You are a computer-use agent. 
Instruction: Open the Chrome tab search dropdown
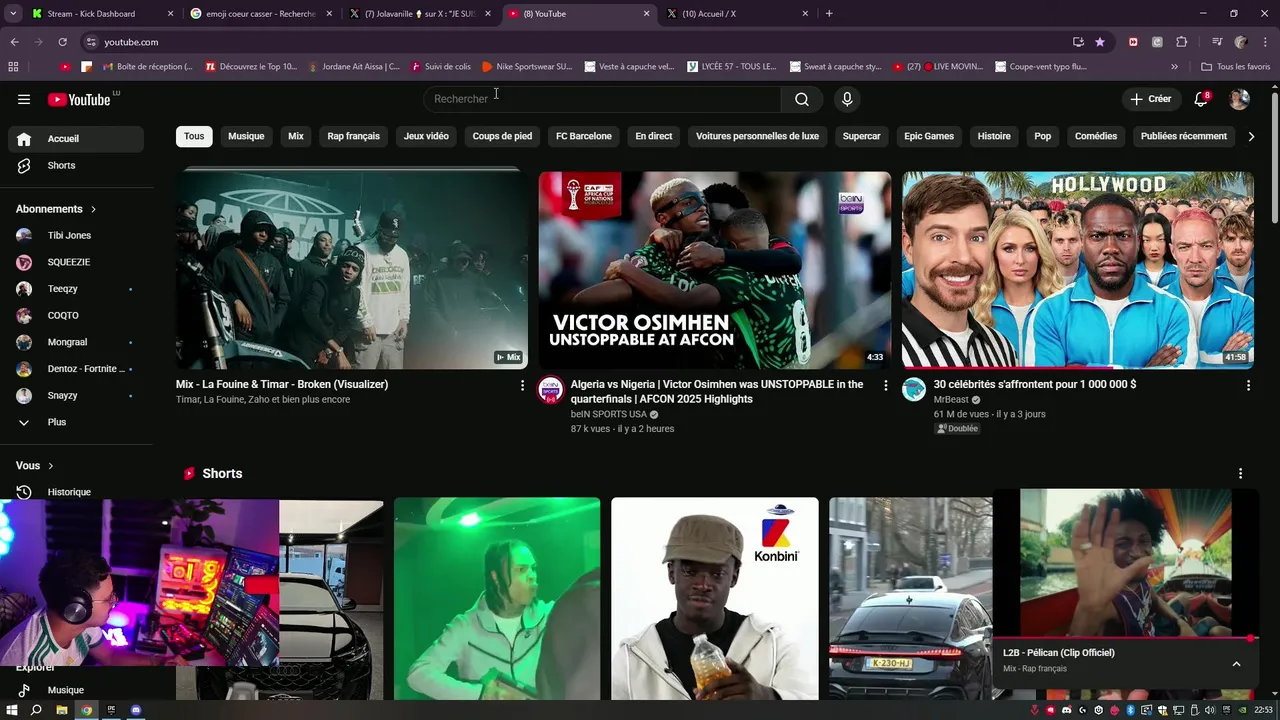coord(13,14)
